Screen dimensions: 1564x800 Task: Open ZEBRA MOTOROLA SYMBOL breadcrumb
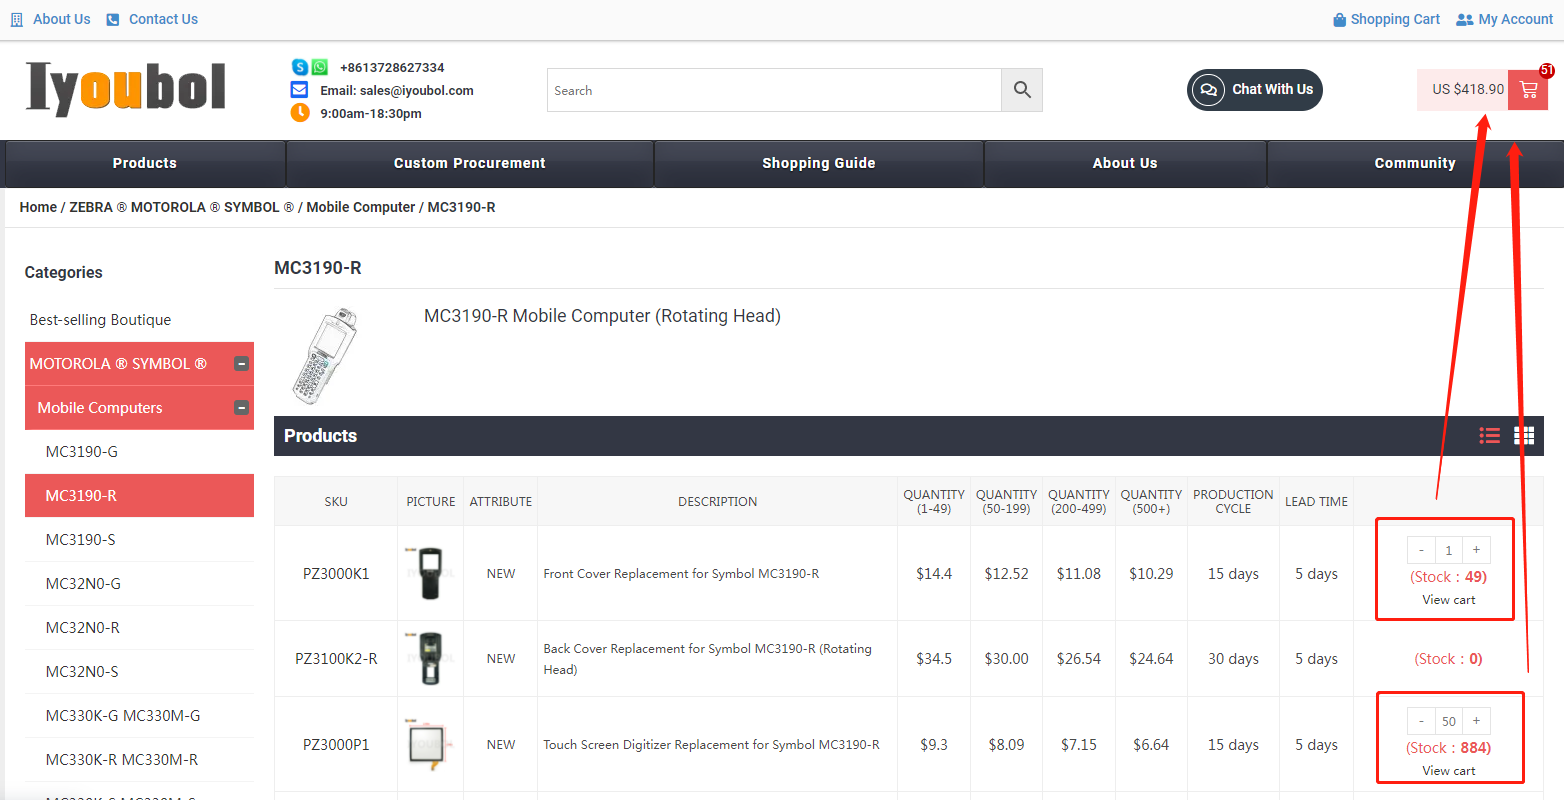pos(182,207)
